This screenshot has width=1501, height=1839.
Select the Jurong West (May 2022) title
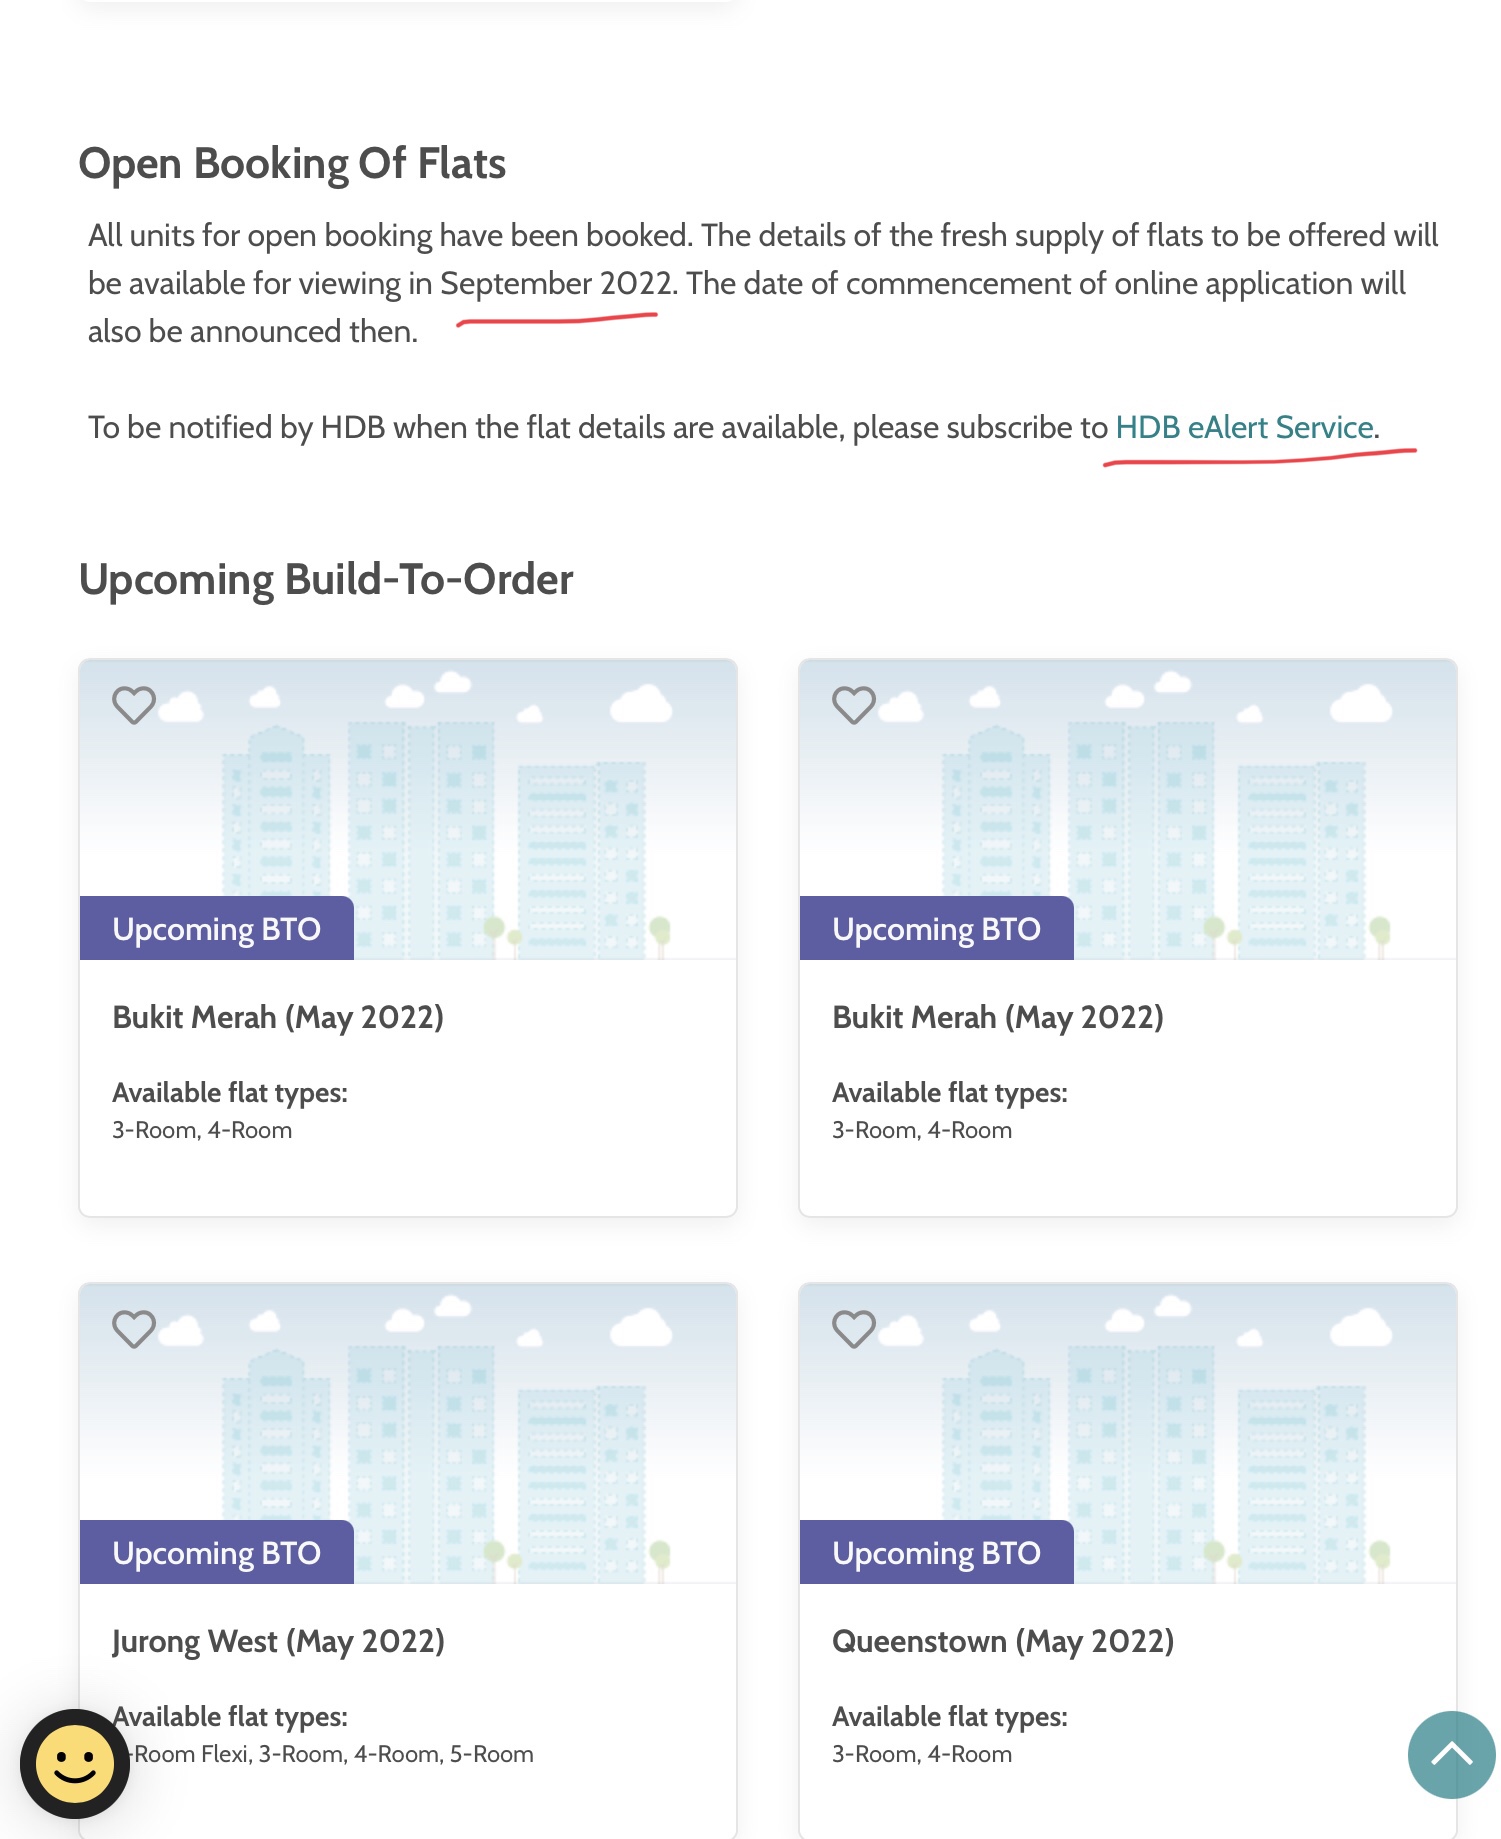278,1642
